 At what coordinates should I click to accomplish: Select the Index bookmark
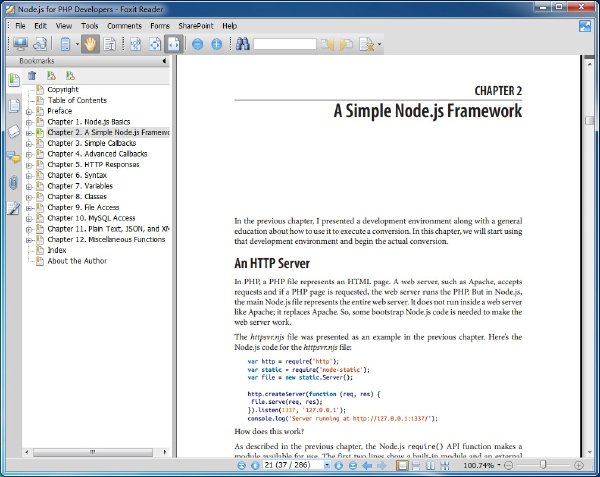(57, 250)
